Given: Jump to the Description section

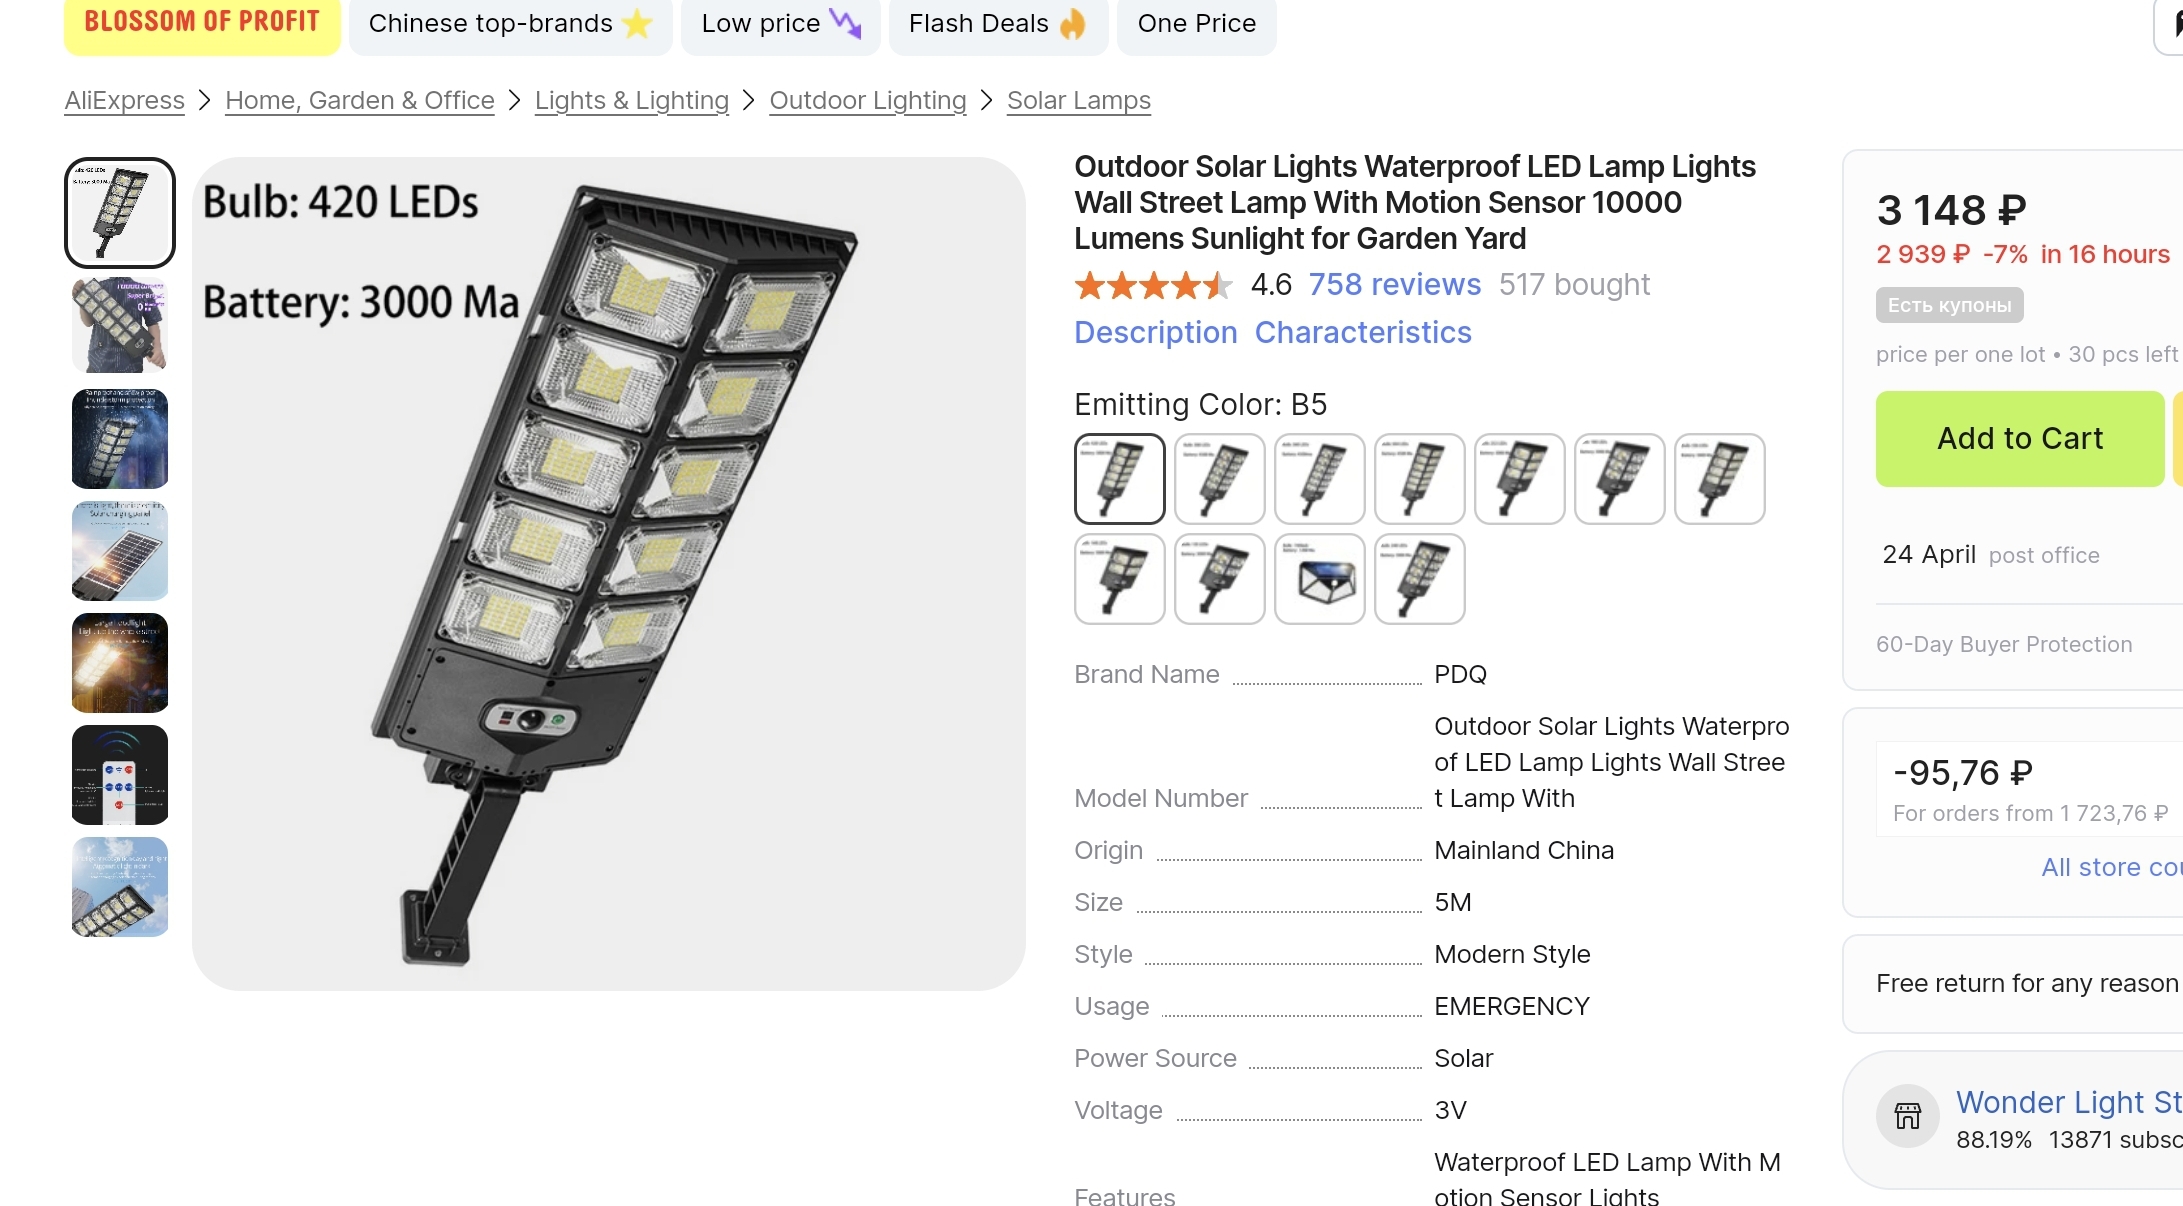Looking at the screenshot, I should click(1155, 333).
